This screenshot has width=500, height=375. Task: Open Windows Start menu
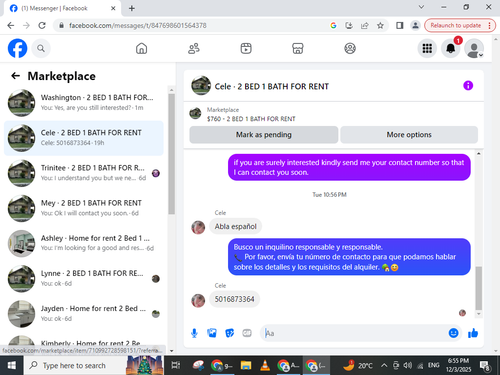[11, 365]
